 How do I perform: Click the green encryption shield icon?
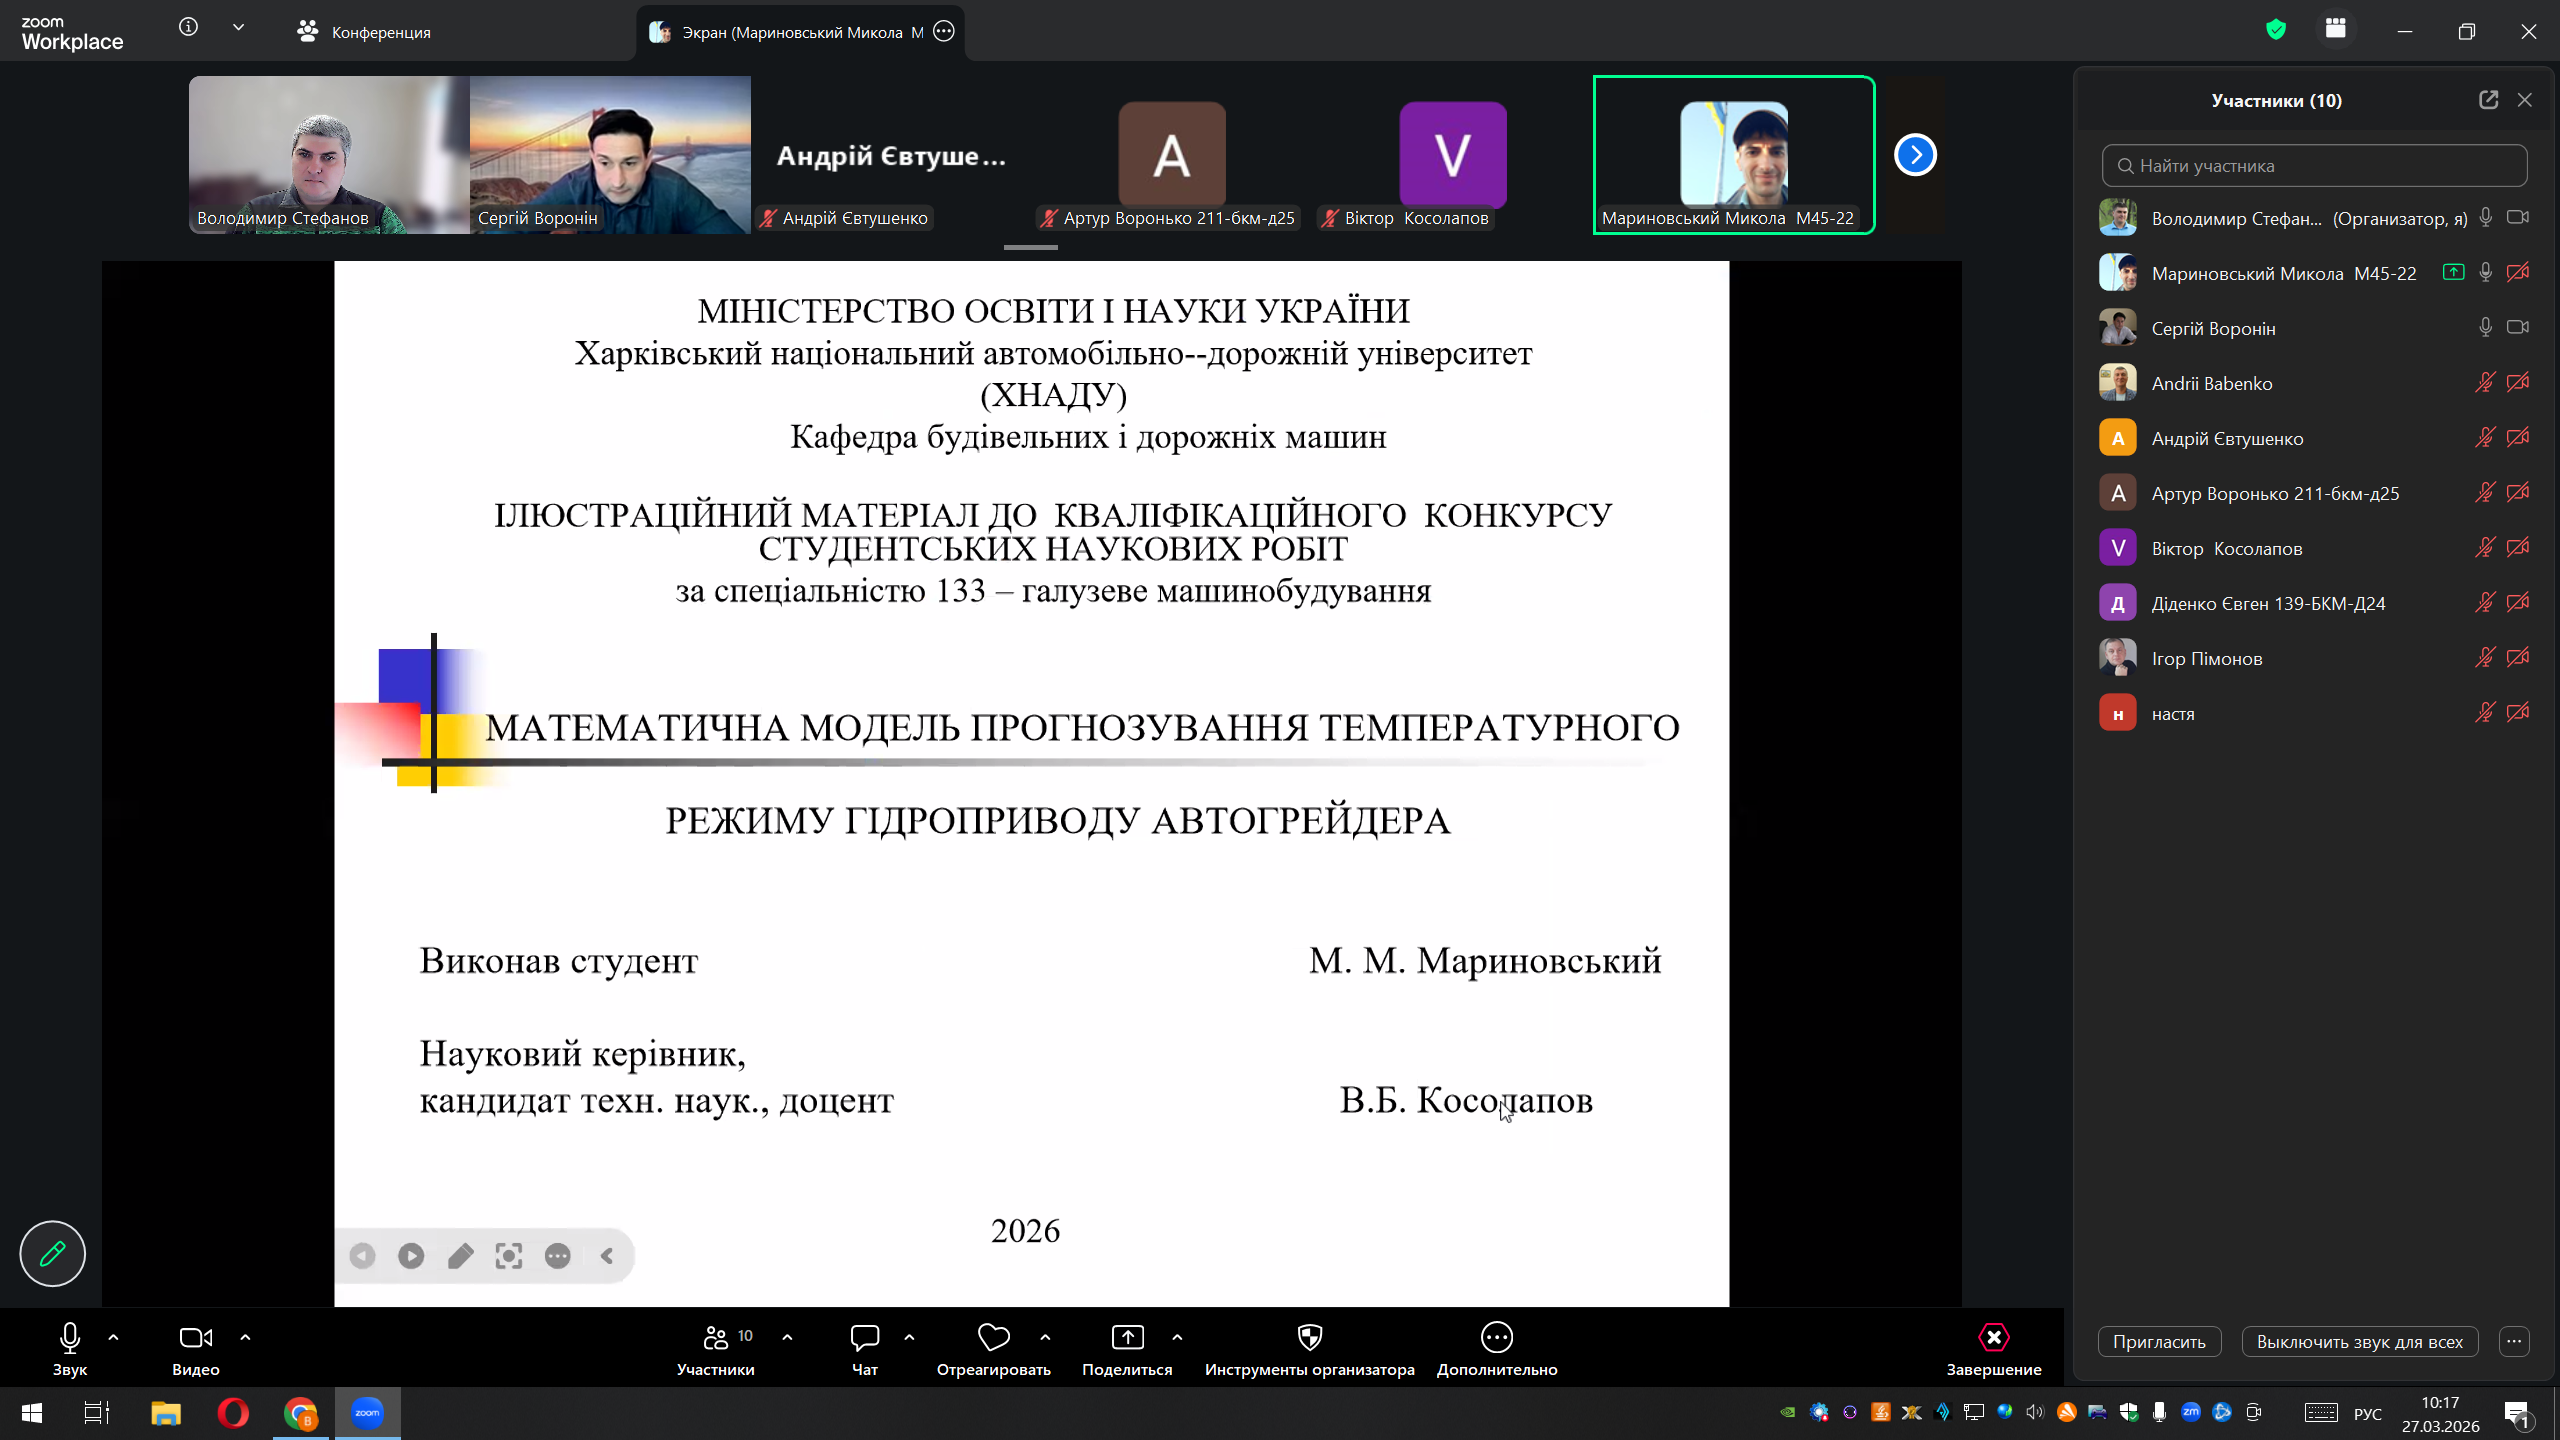[2276, 31]
